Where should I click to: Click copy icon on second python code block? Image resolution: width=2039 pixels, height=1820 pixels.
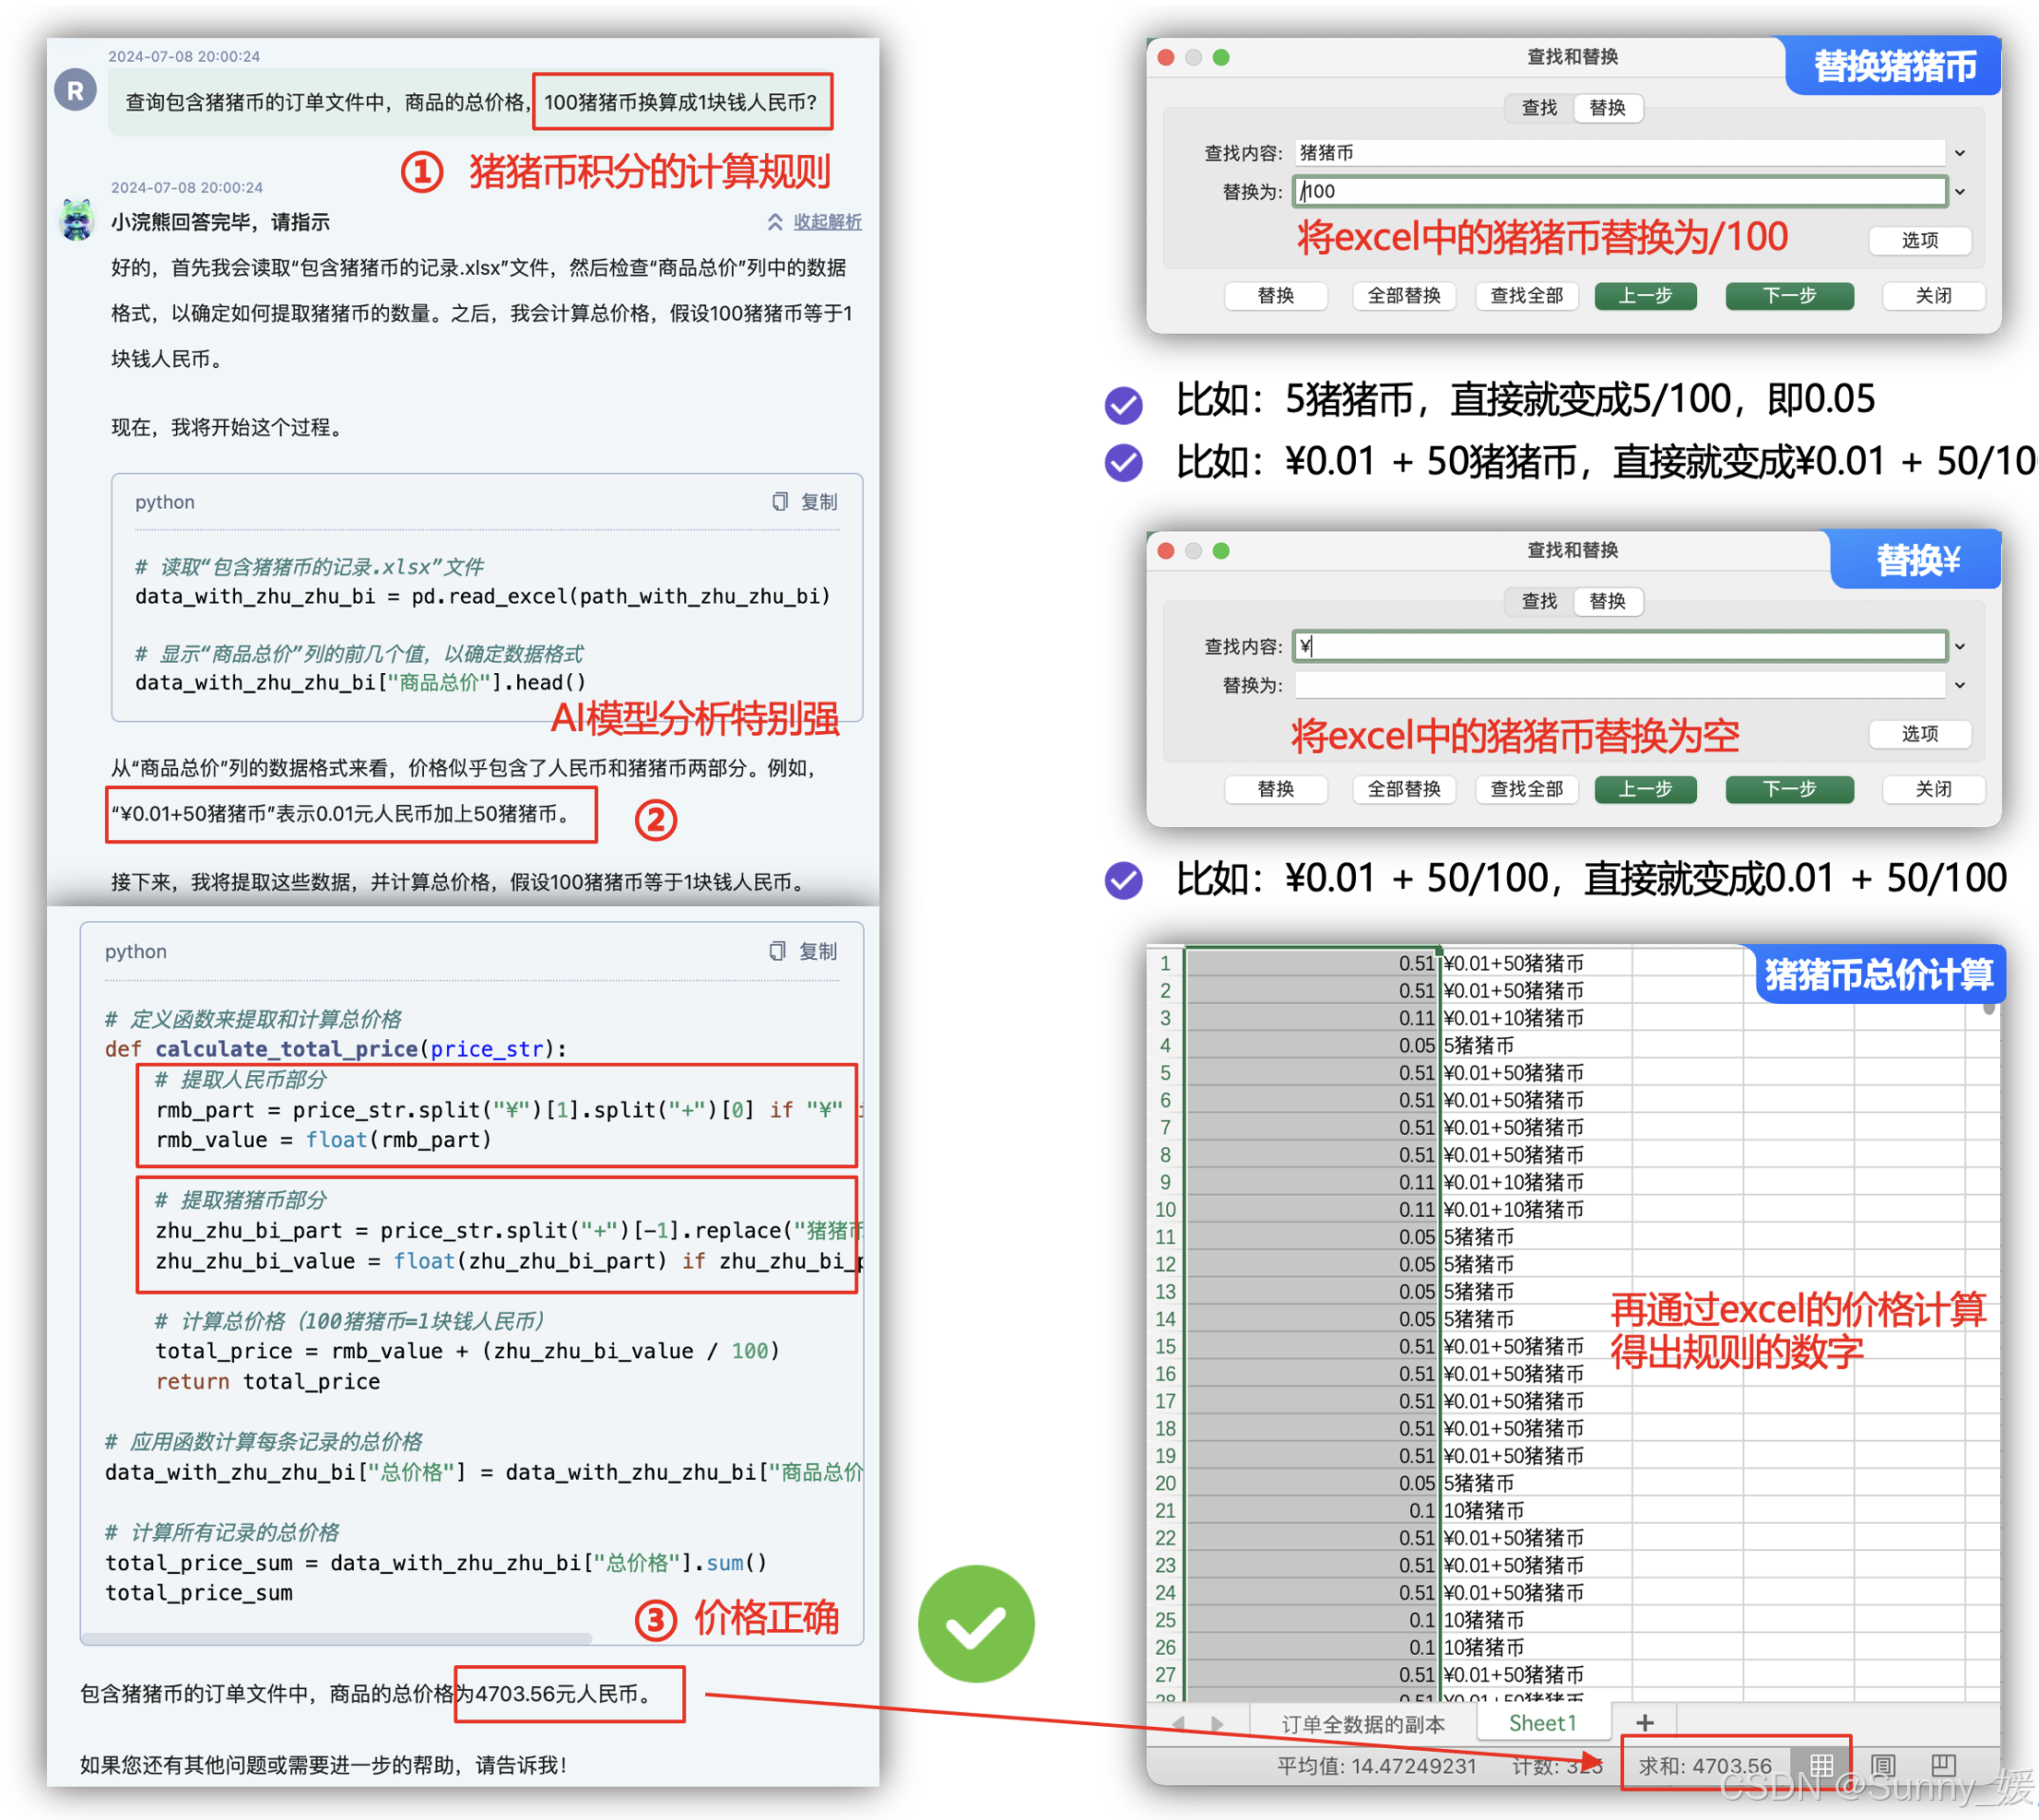coord(778,952)
